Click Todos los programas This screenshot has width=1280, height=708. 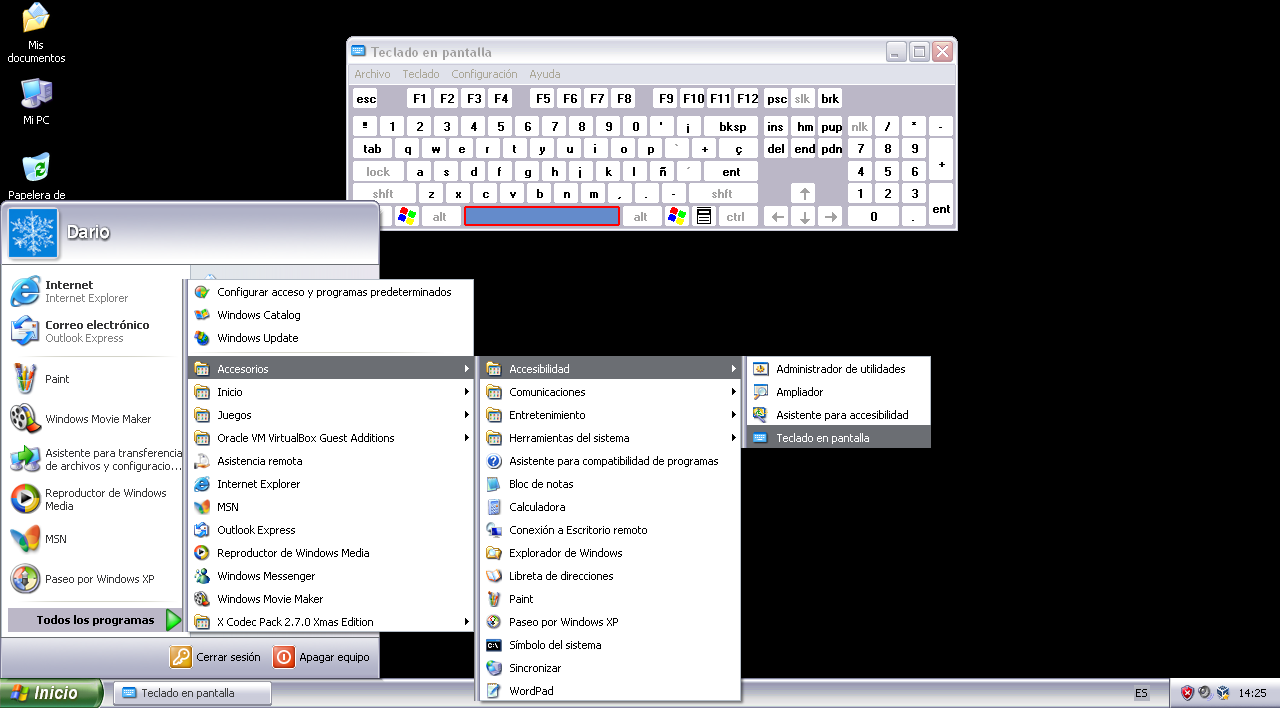pyautogui.click(x=95, y=620)
